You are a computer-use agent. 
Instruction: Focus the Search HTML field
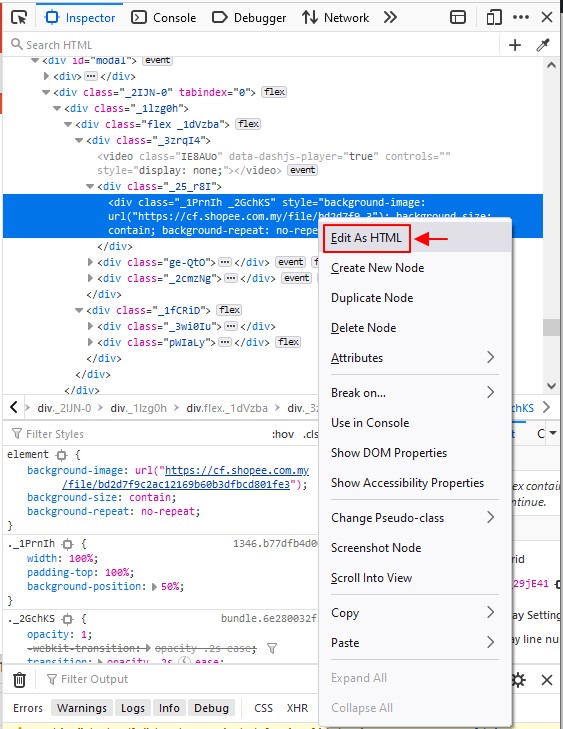pos(253,45)
